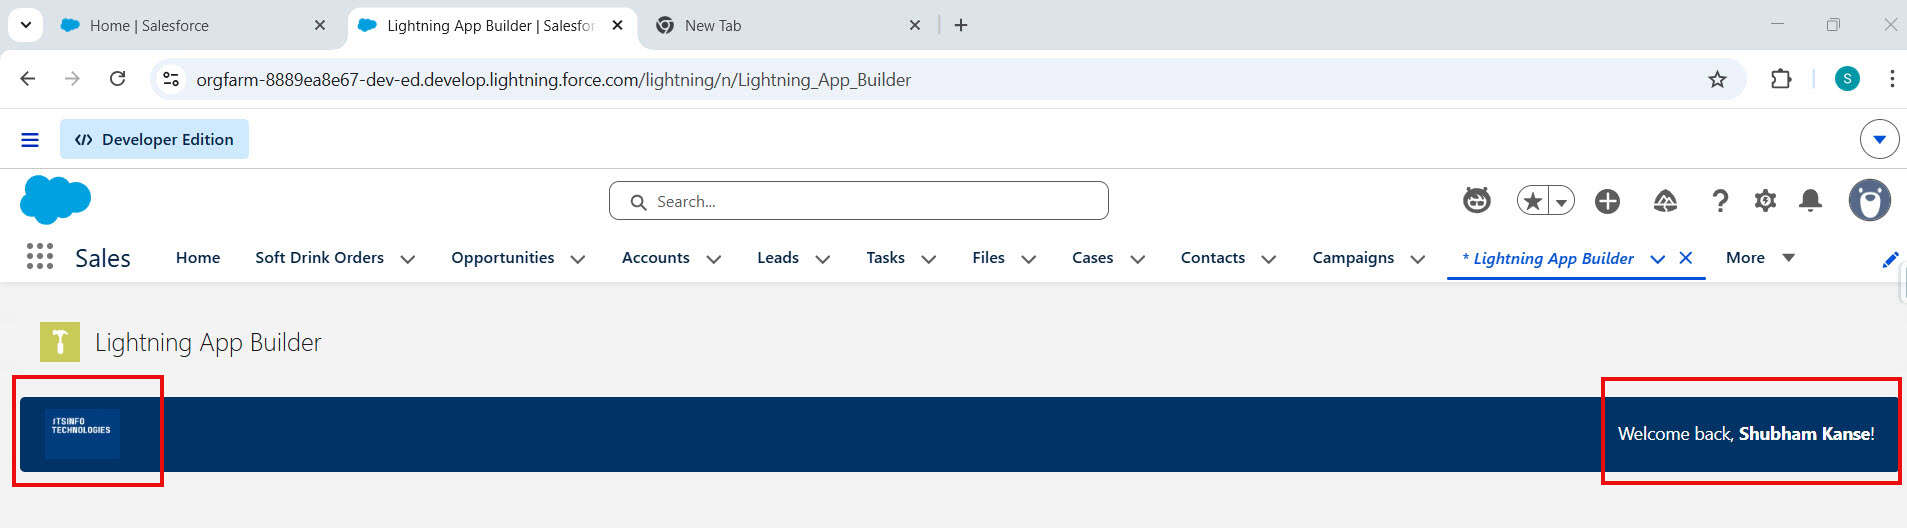Expand the Files chevron menu
1907x528 pixels.
click(x=1029, y=259)
